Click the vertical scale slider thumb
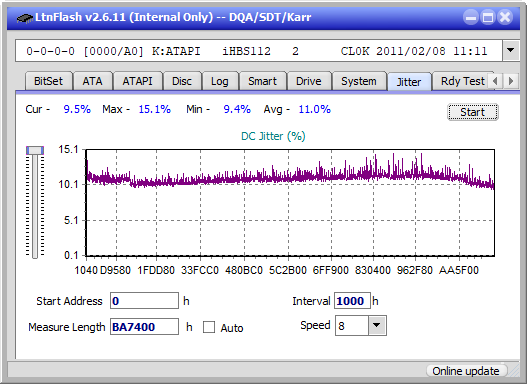This screenshot has height=384, width=527. (35, 150)
